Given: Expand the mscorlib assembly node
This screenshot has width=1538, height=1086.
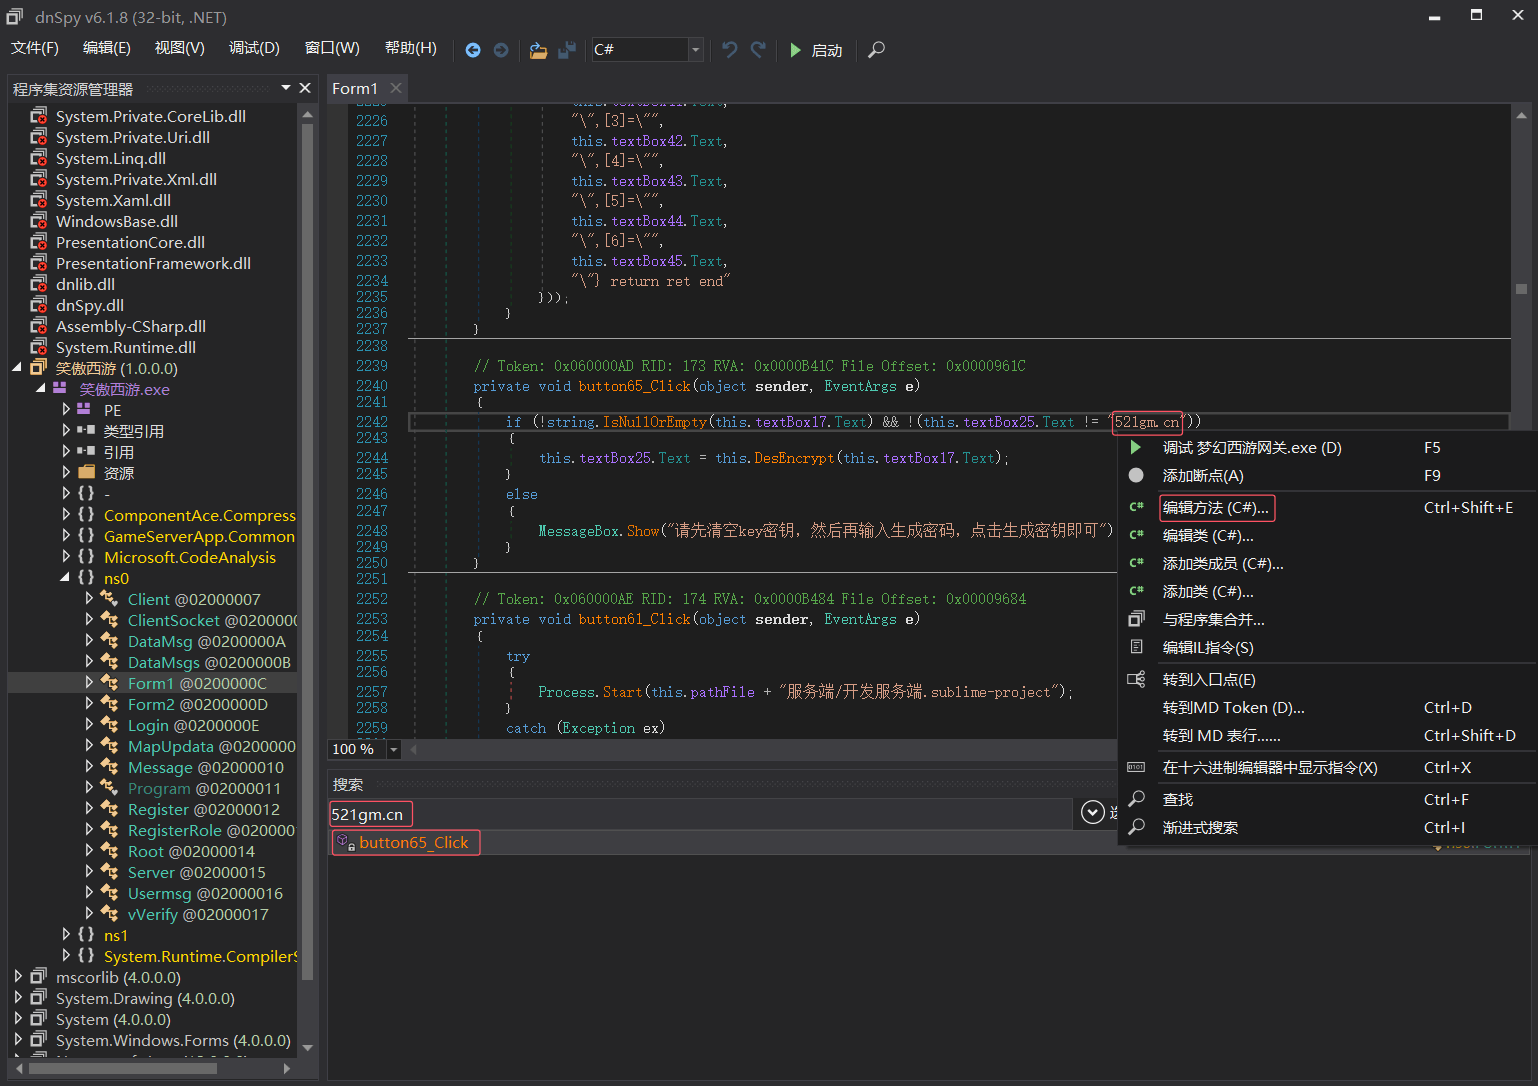Looking at the screenshot, I should [x=18, y=976].
